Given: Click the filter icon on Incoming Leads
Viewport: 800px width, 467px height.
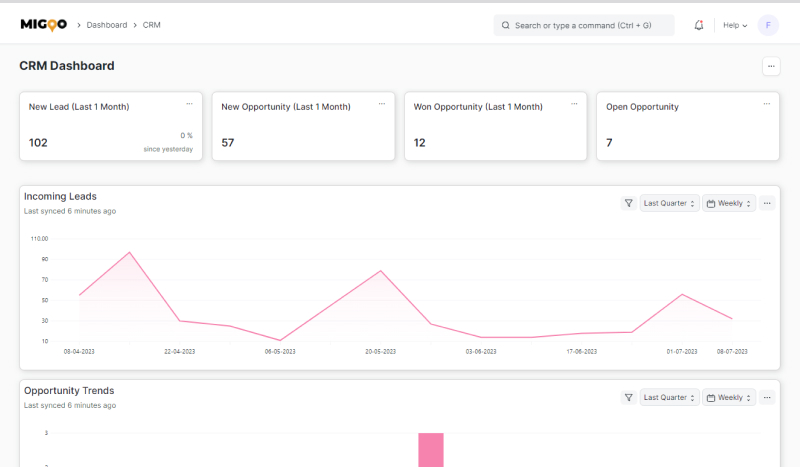Looking at the screenshot, I should 628,203.
